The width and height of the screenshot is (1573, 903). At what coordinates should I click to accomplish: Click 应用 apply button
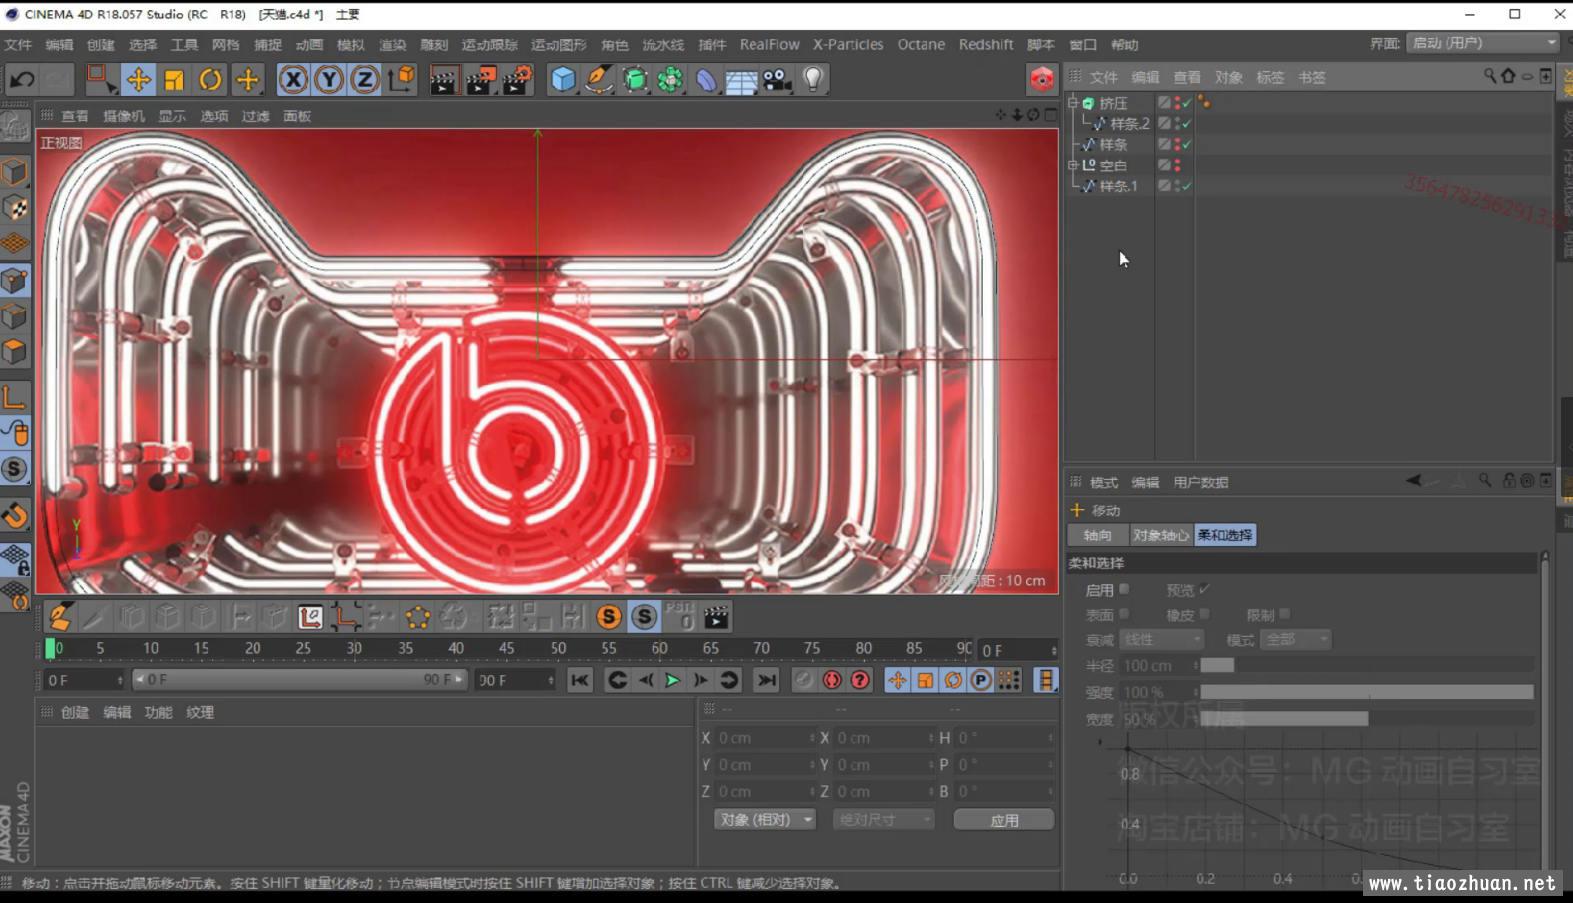click(x=1004, y=820)
